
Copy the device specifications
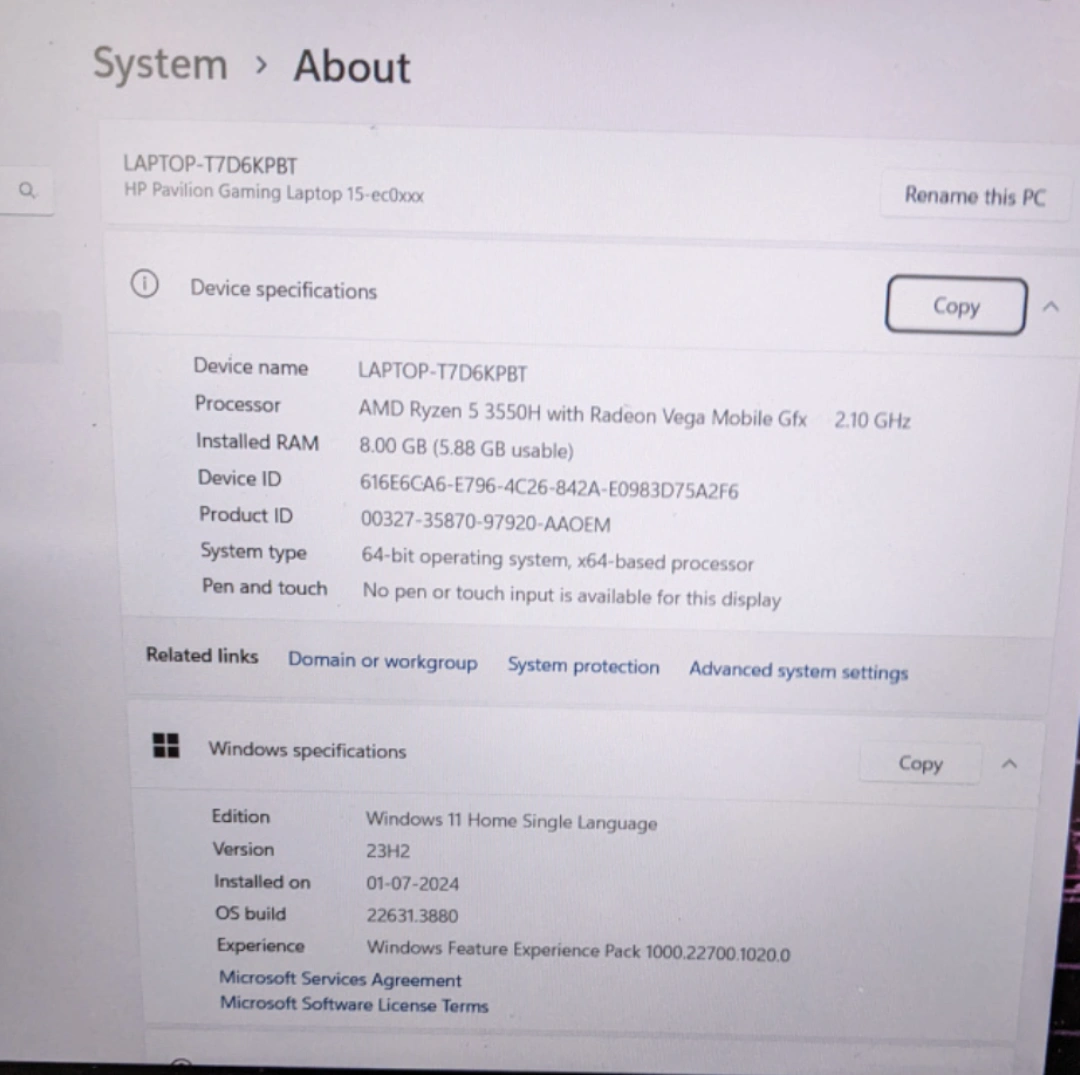pos(956,306)
